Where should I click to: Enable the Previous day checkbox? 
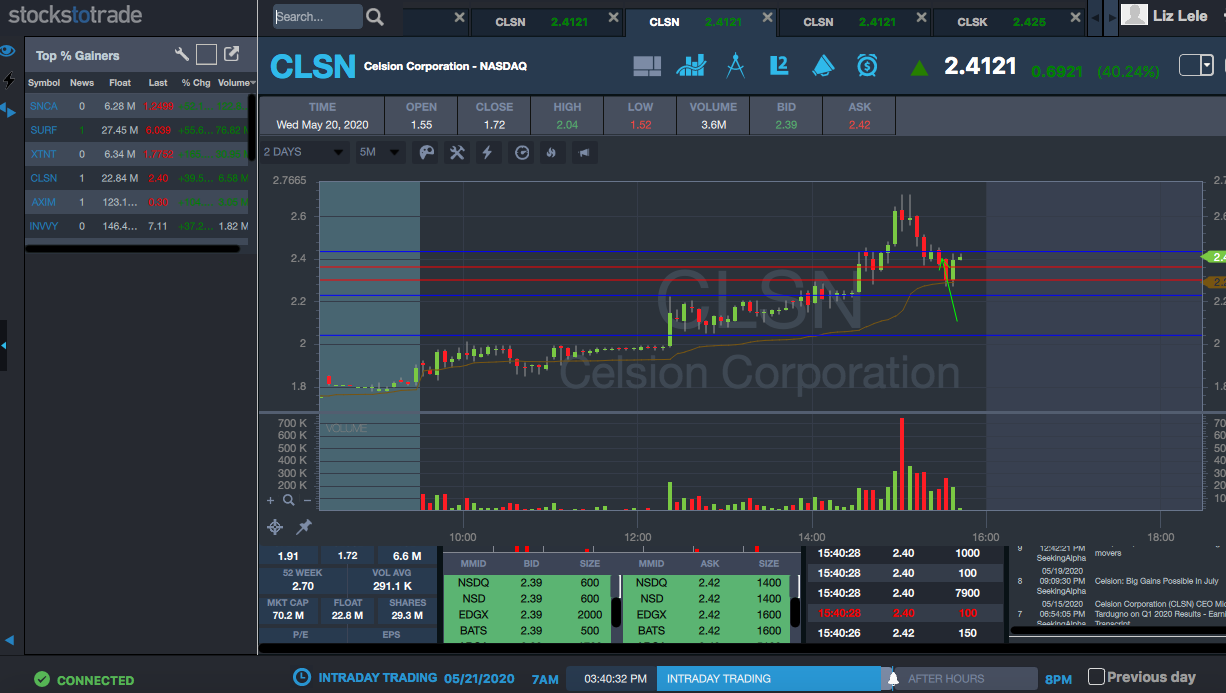tap(1096, 677)
